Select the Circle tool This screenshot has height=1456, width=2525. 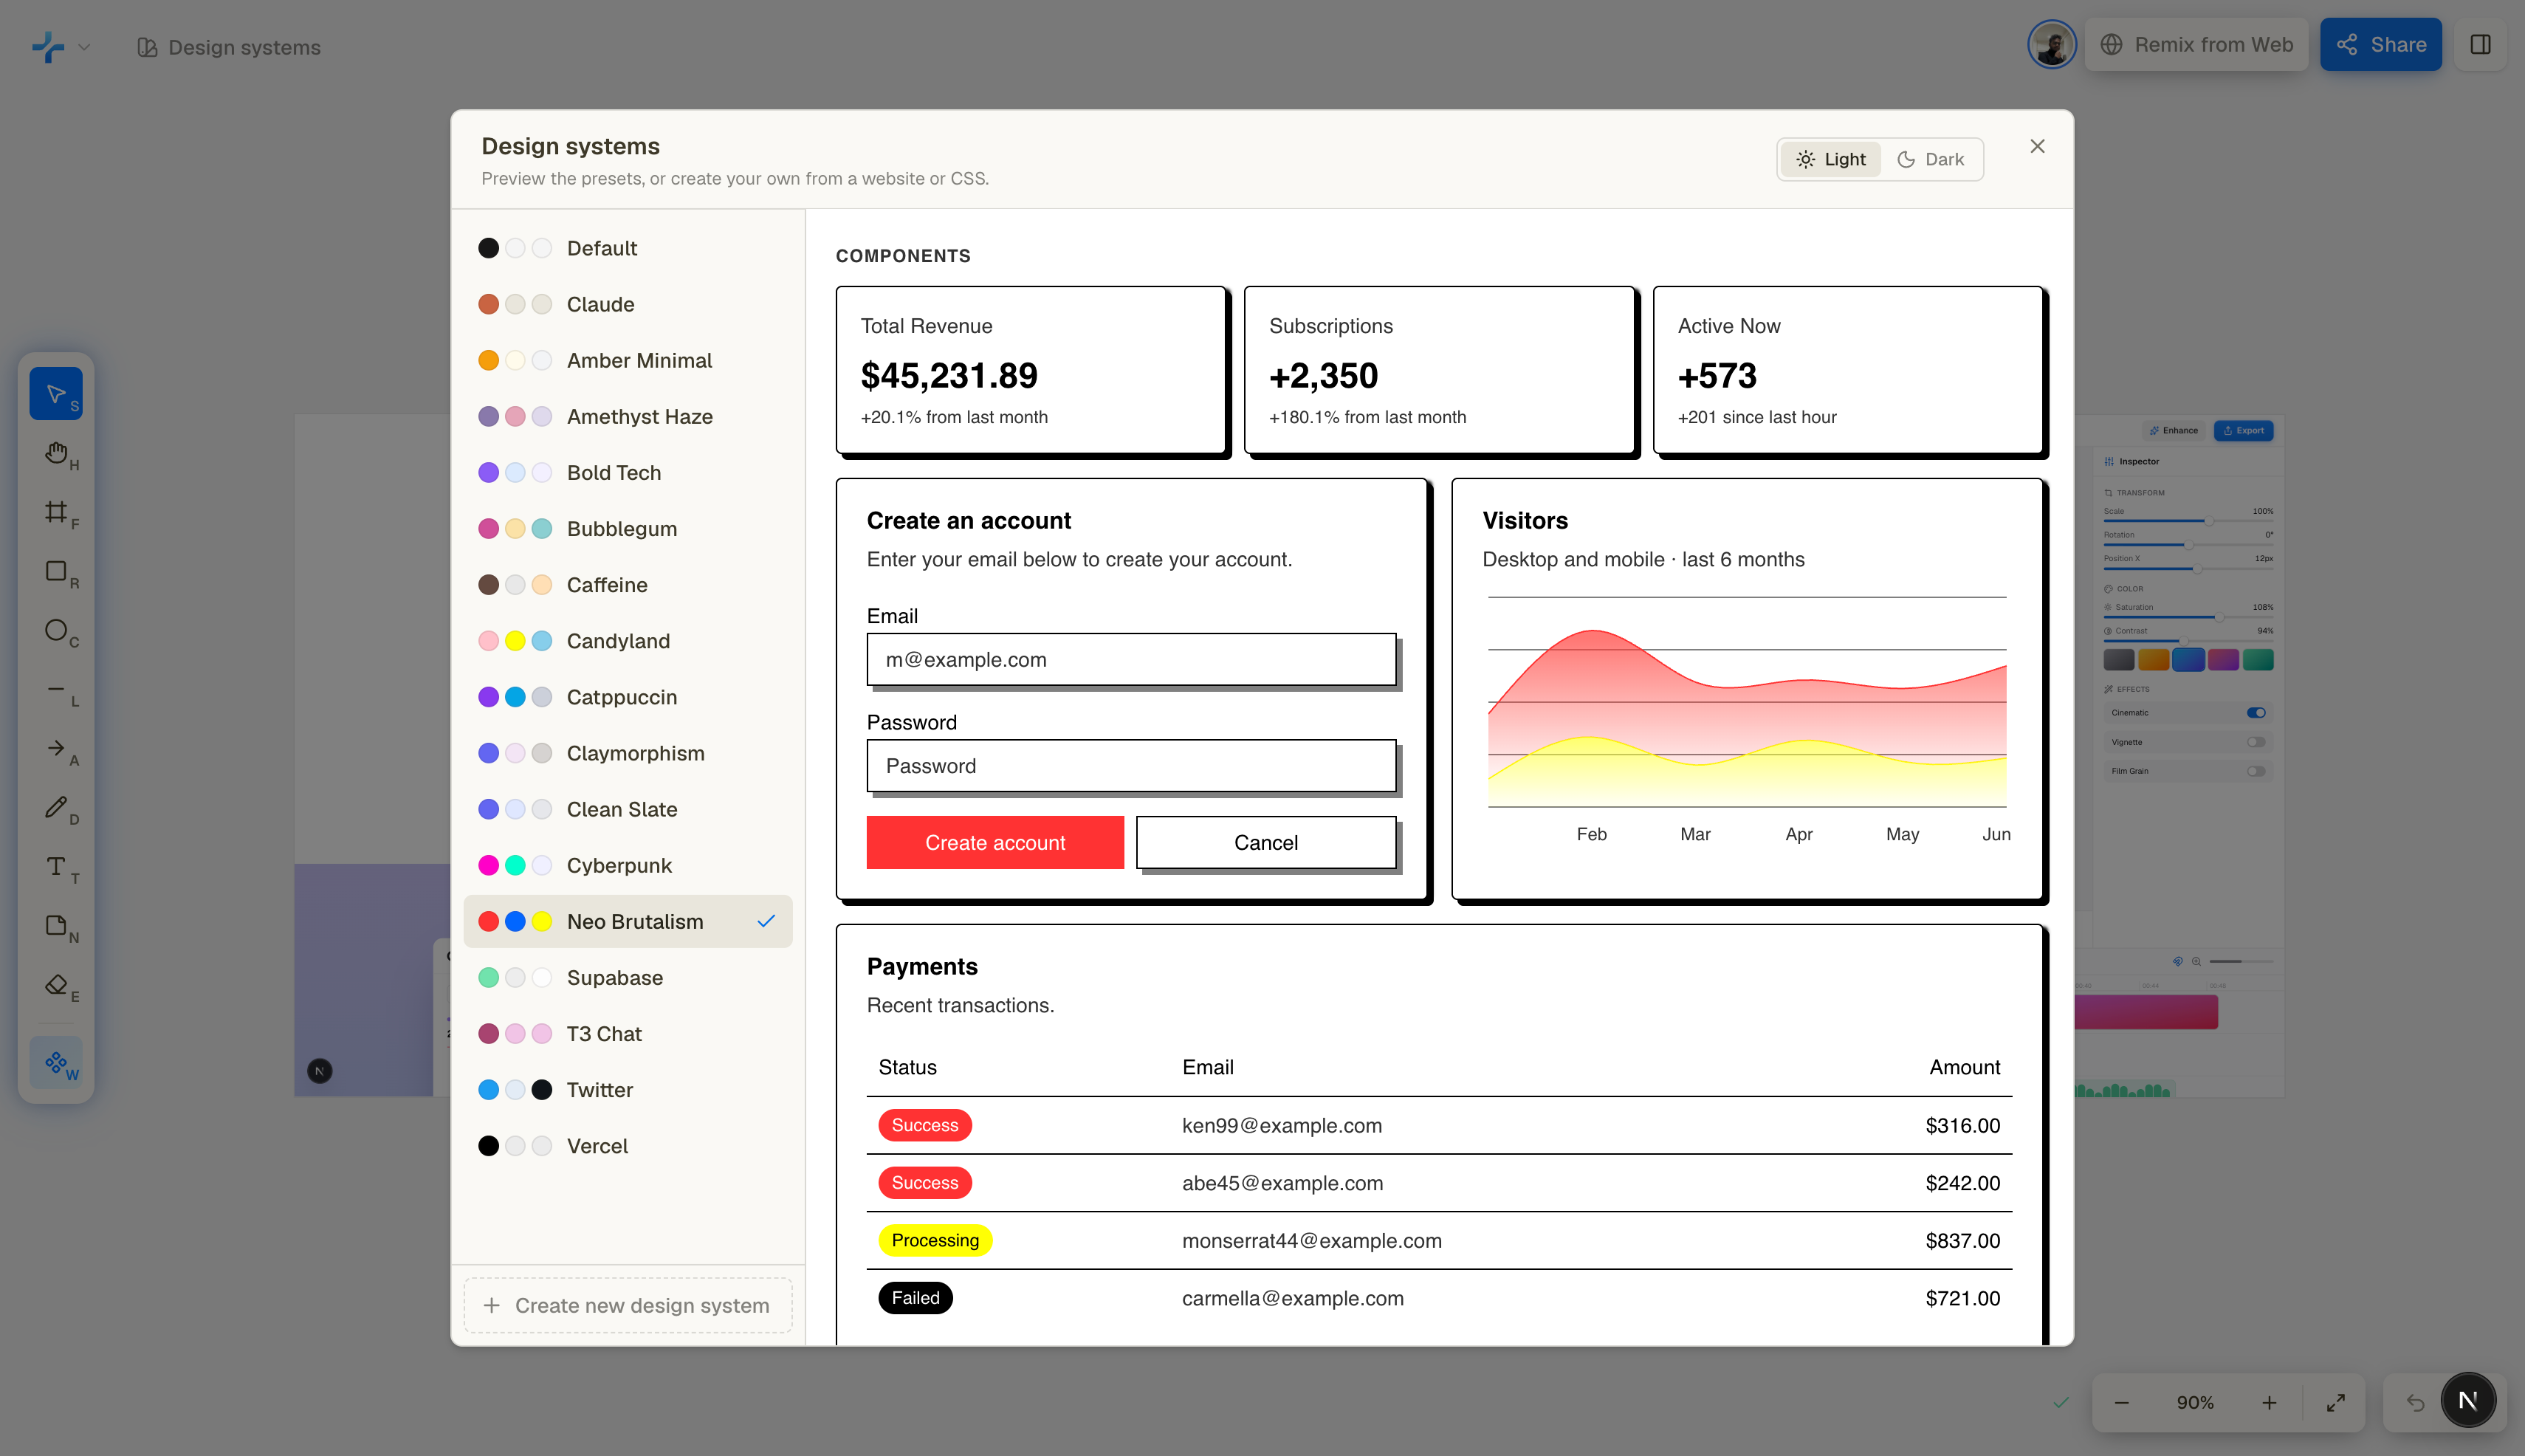point(56,630)
